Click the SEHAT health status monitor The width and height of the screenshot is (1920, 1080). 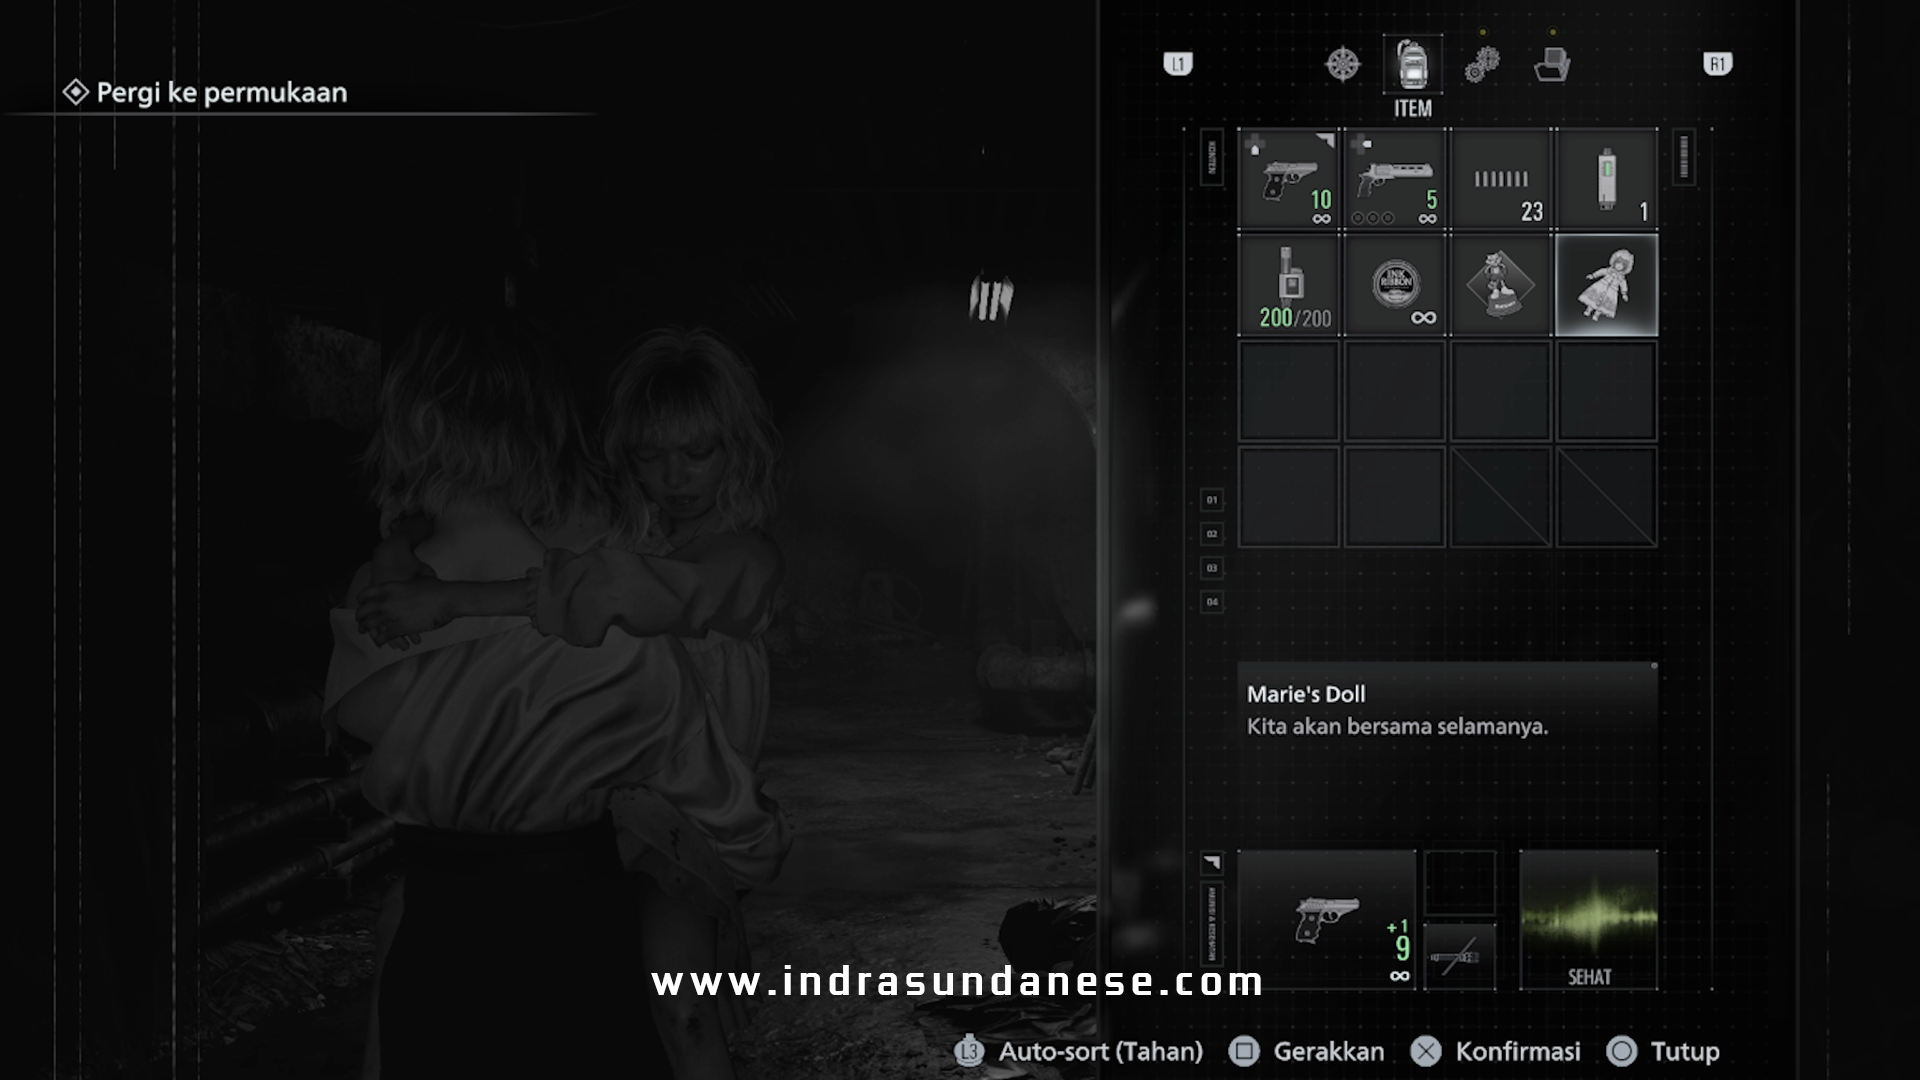click(x=1588, y=920)
